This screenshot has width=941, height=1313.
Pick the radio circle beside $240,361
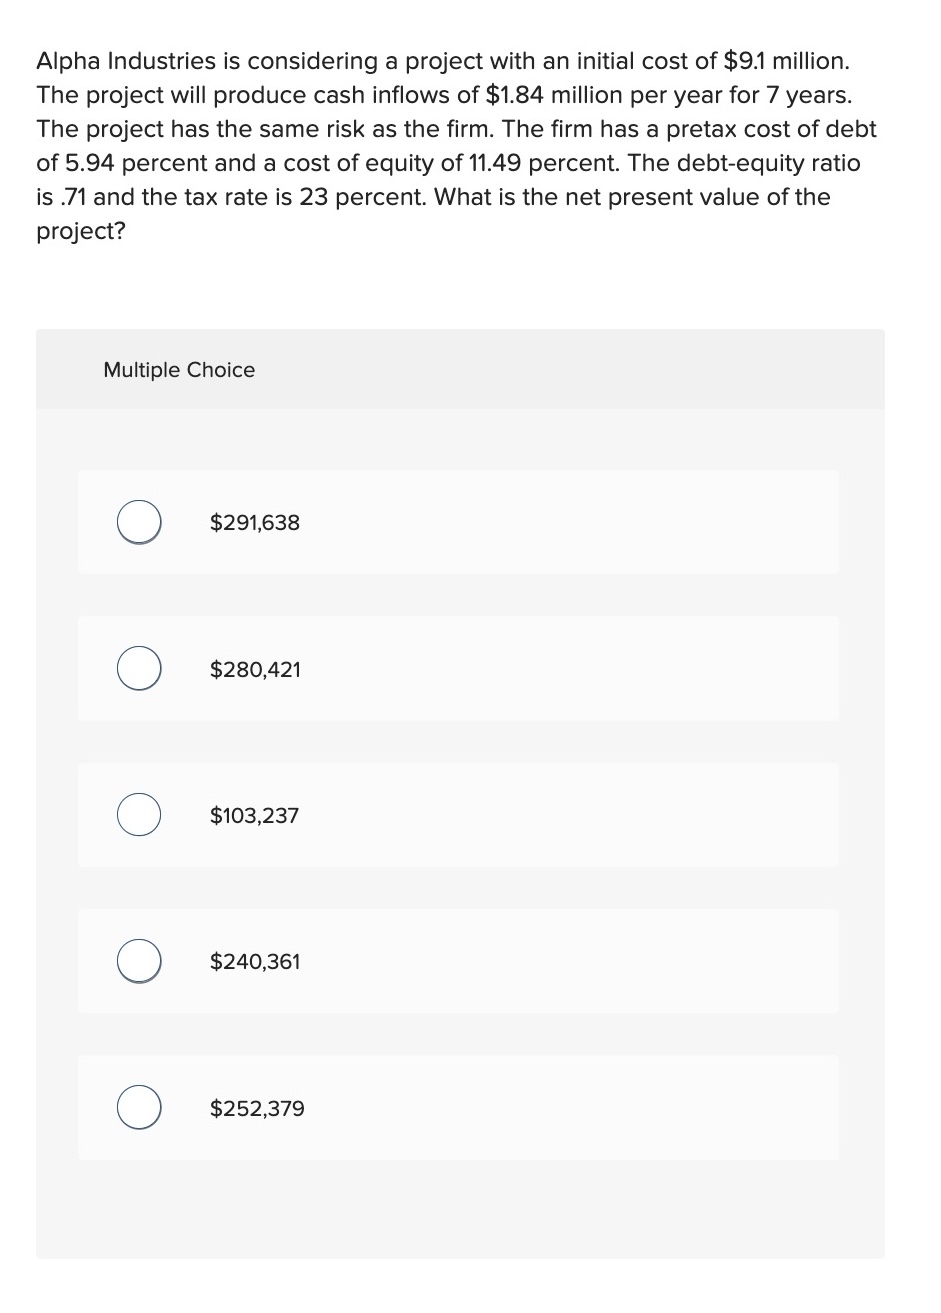coord(139,962)
